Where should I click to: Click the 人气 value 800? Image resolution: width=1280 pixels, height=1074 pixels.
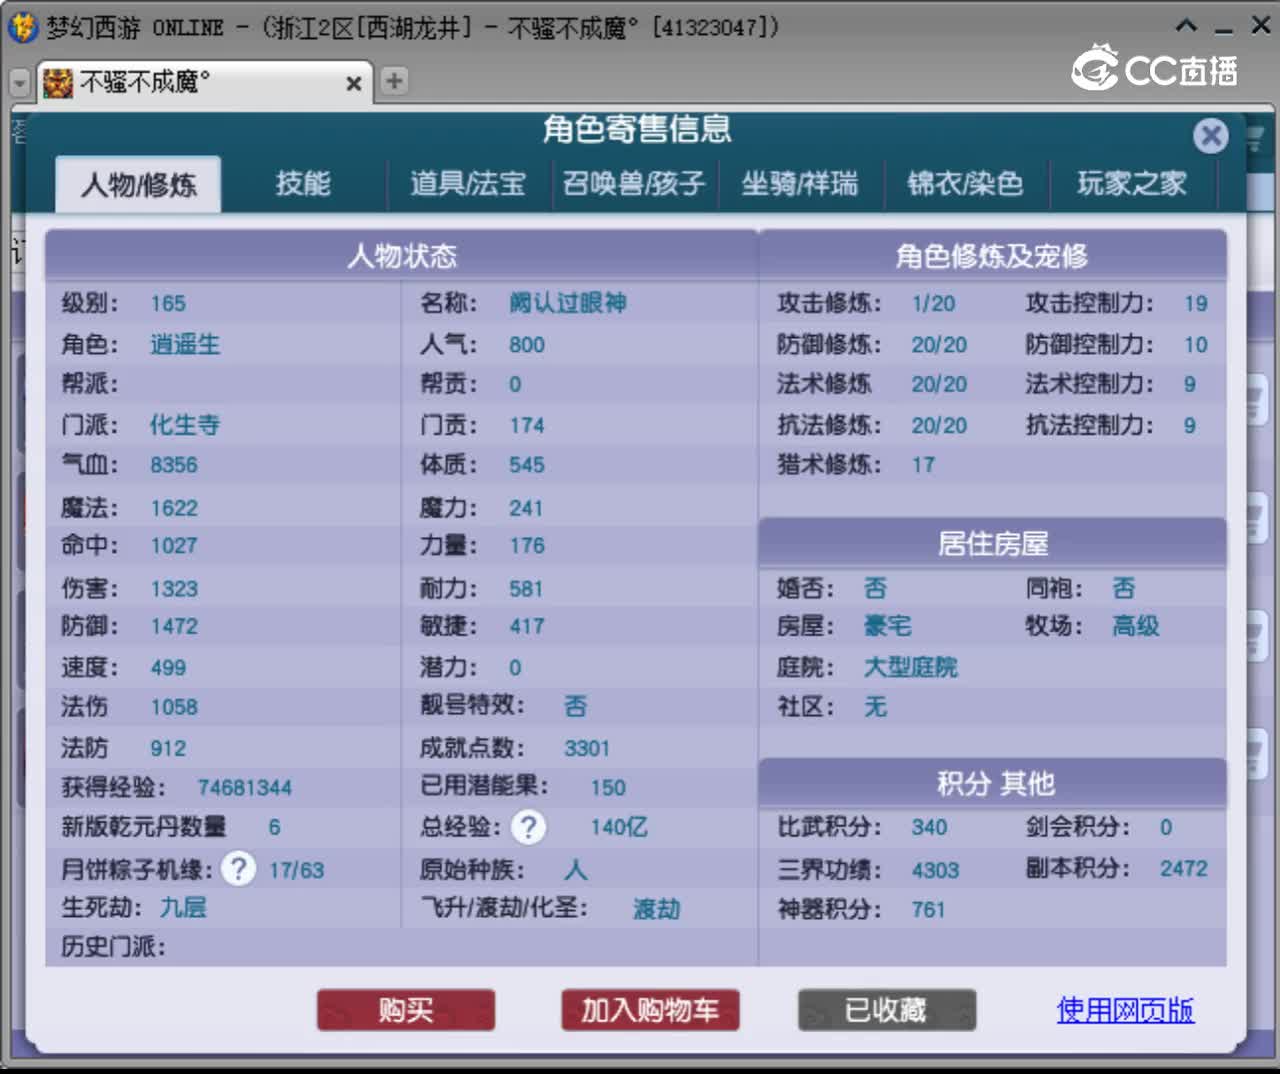tap(527, 345)
